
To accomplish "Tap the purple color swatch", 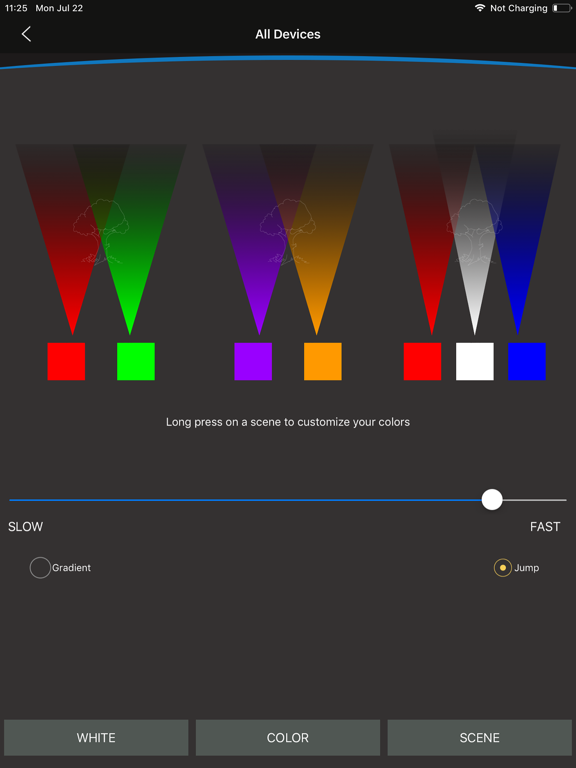I will click(253, 361).
